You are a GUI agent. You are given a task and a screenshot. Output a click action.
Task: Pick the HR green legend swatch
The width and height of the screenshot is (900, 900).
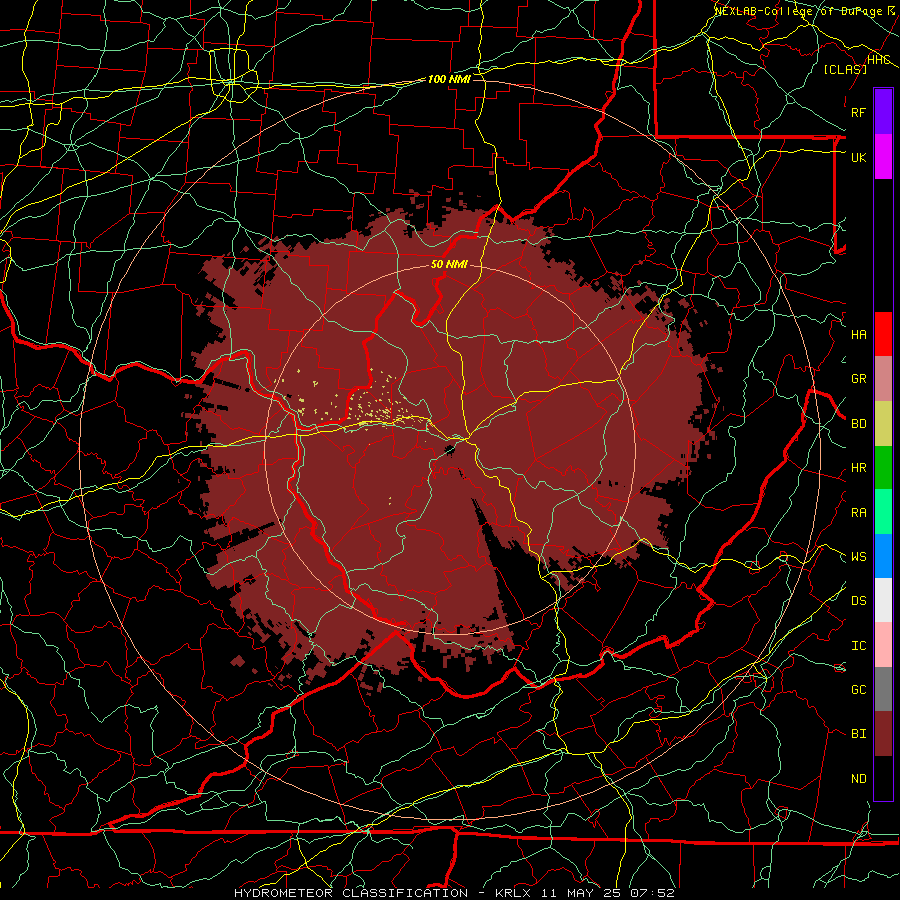click(883, 468)
